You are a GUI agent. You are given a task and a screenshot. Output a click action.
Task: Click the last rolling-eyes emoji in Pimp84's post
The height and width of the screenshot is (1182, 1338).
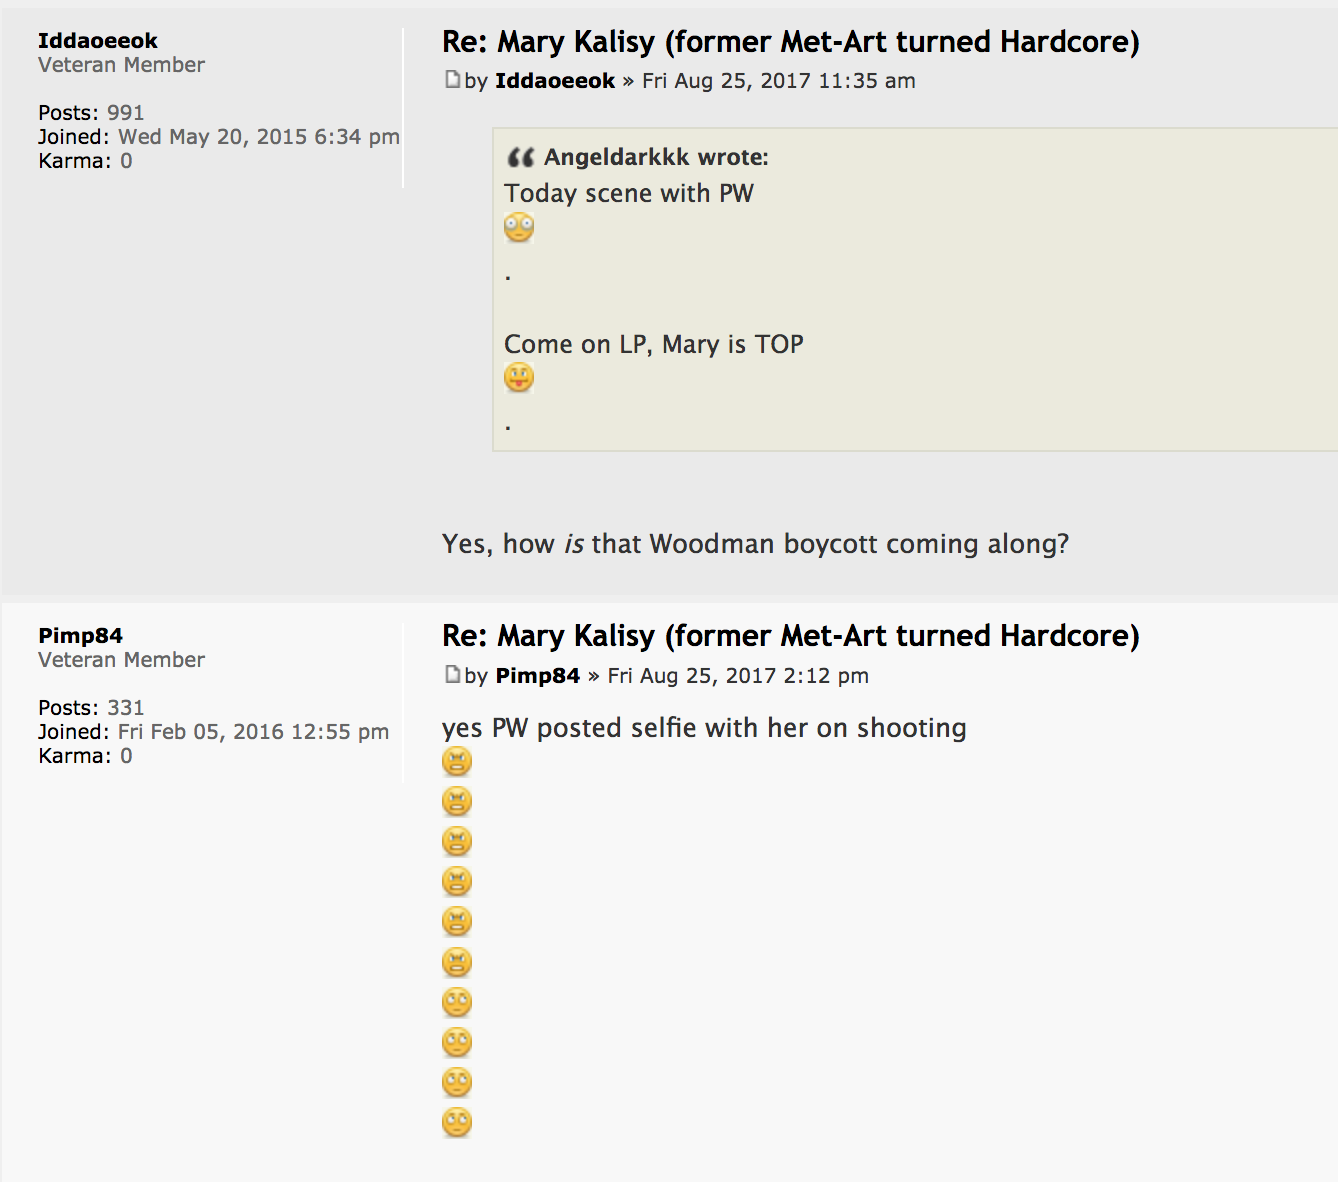(x=457, y=1122)
